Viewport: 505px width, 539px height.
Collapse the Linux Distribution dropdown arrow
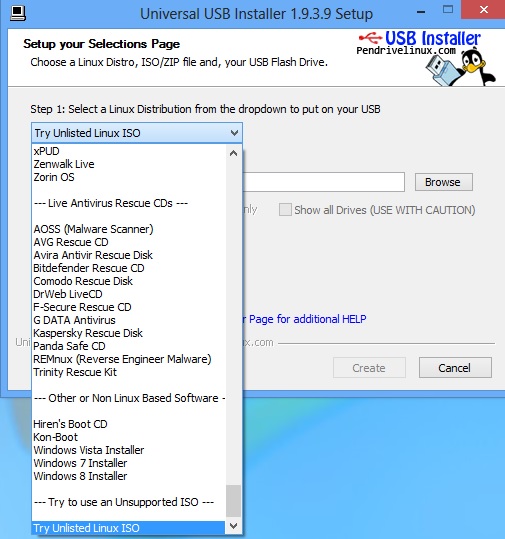pos(234,133)
